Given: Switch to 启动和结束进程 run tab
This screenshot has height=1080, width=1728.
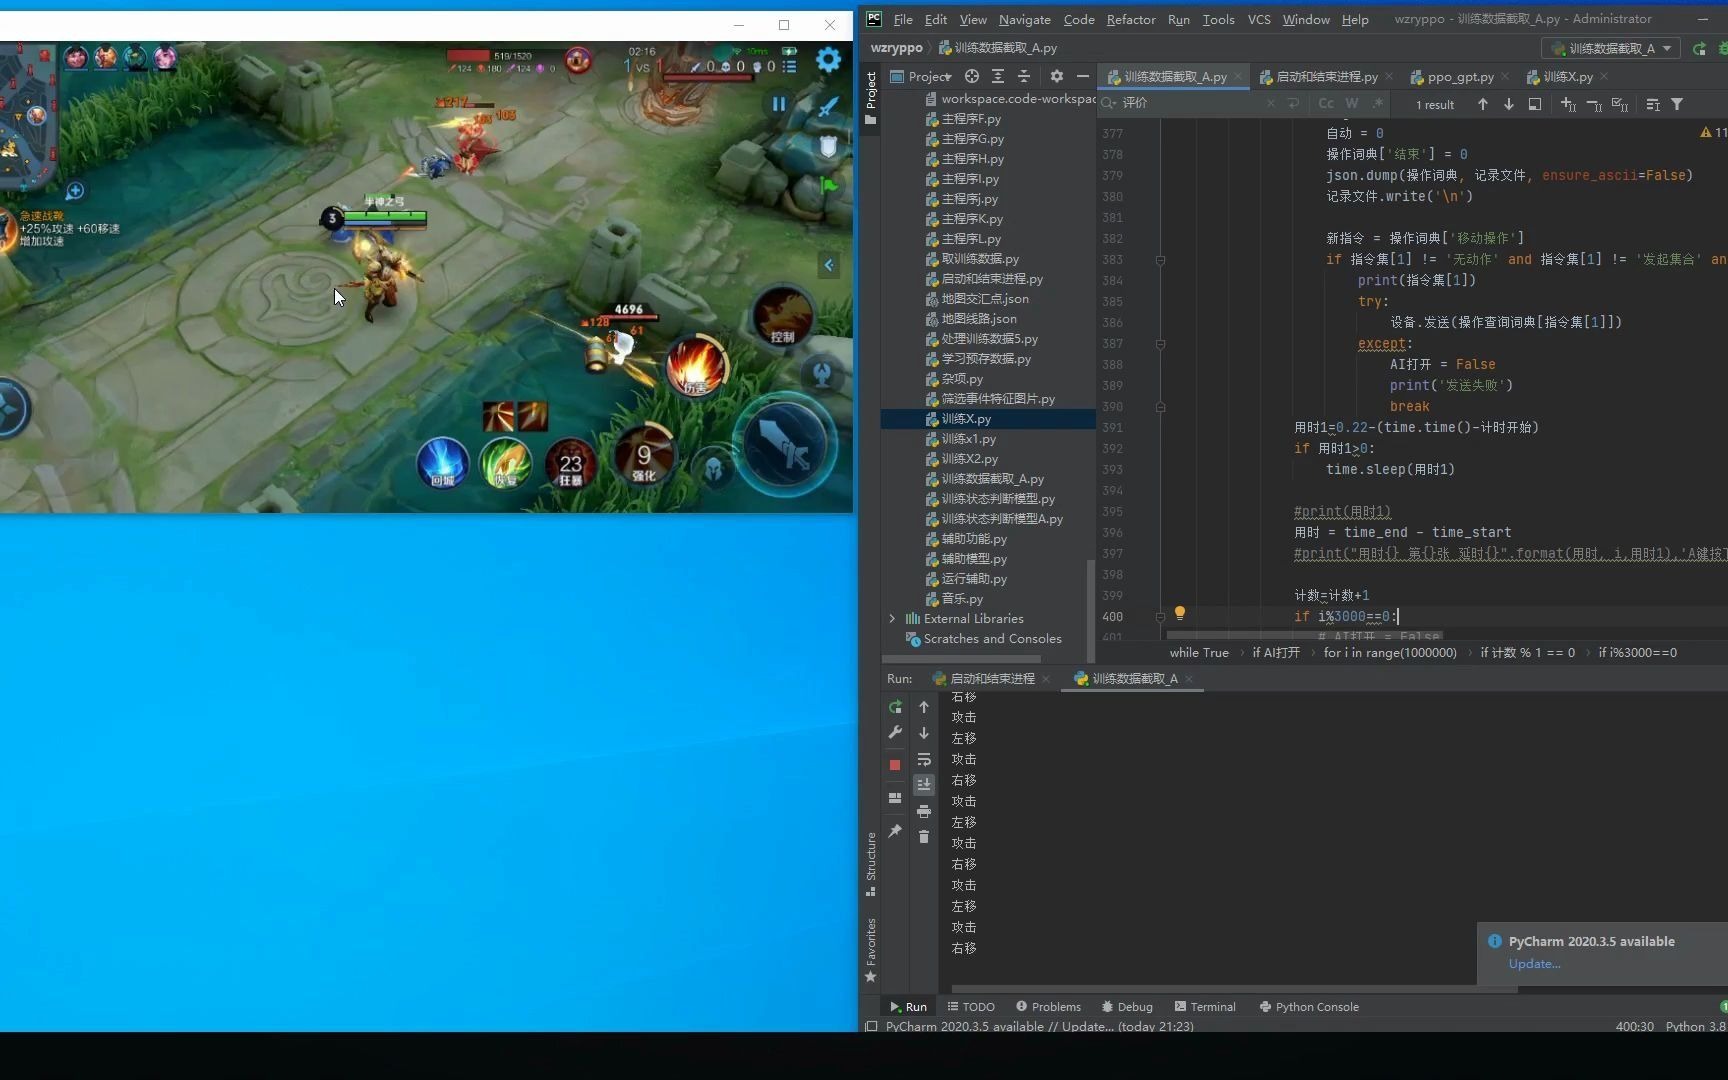Looking at the screenshot, I should [992, 679].
